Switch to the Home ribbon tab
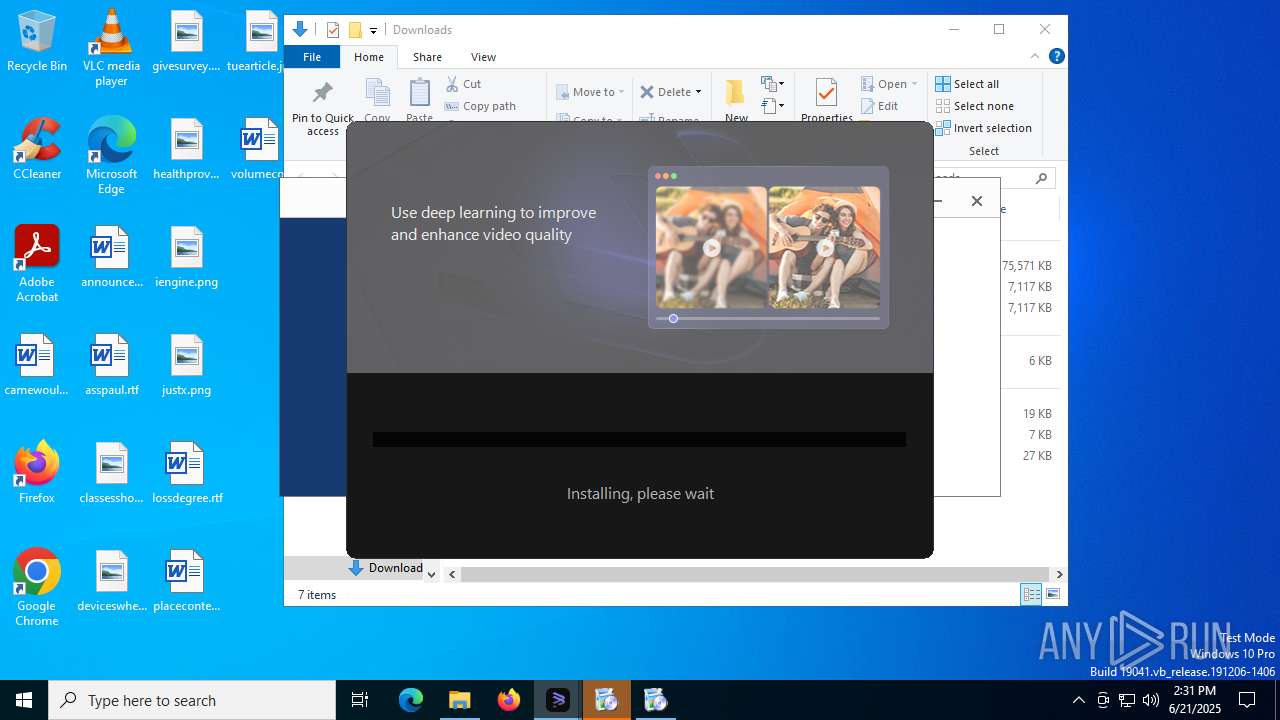 tap(369, 57)
